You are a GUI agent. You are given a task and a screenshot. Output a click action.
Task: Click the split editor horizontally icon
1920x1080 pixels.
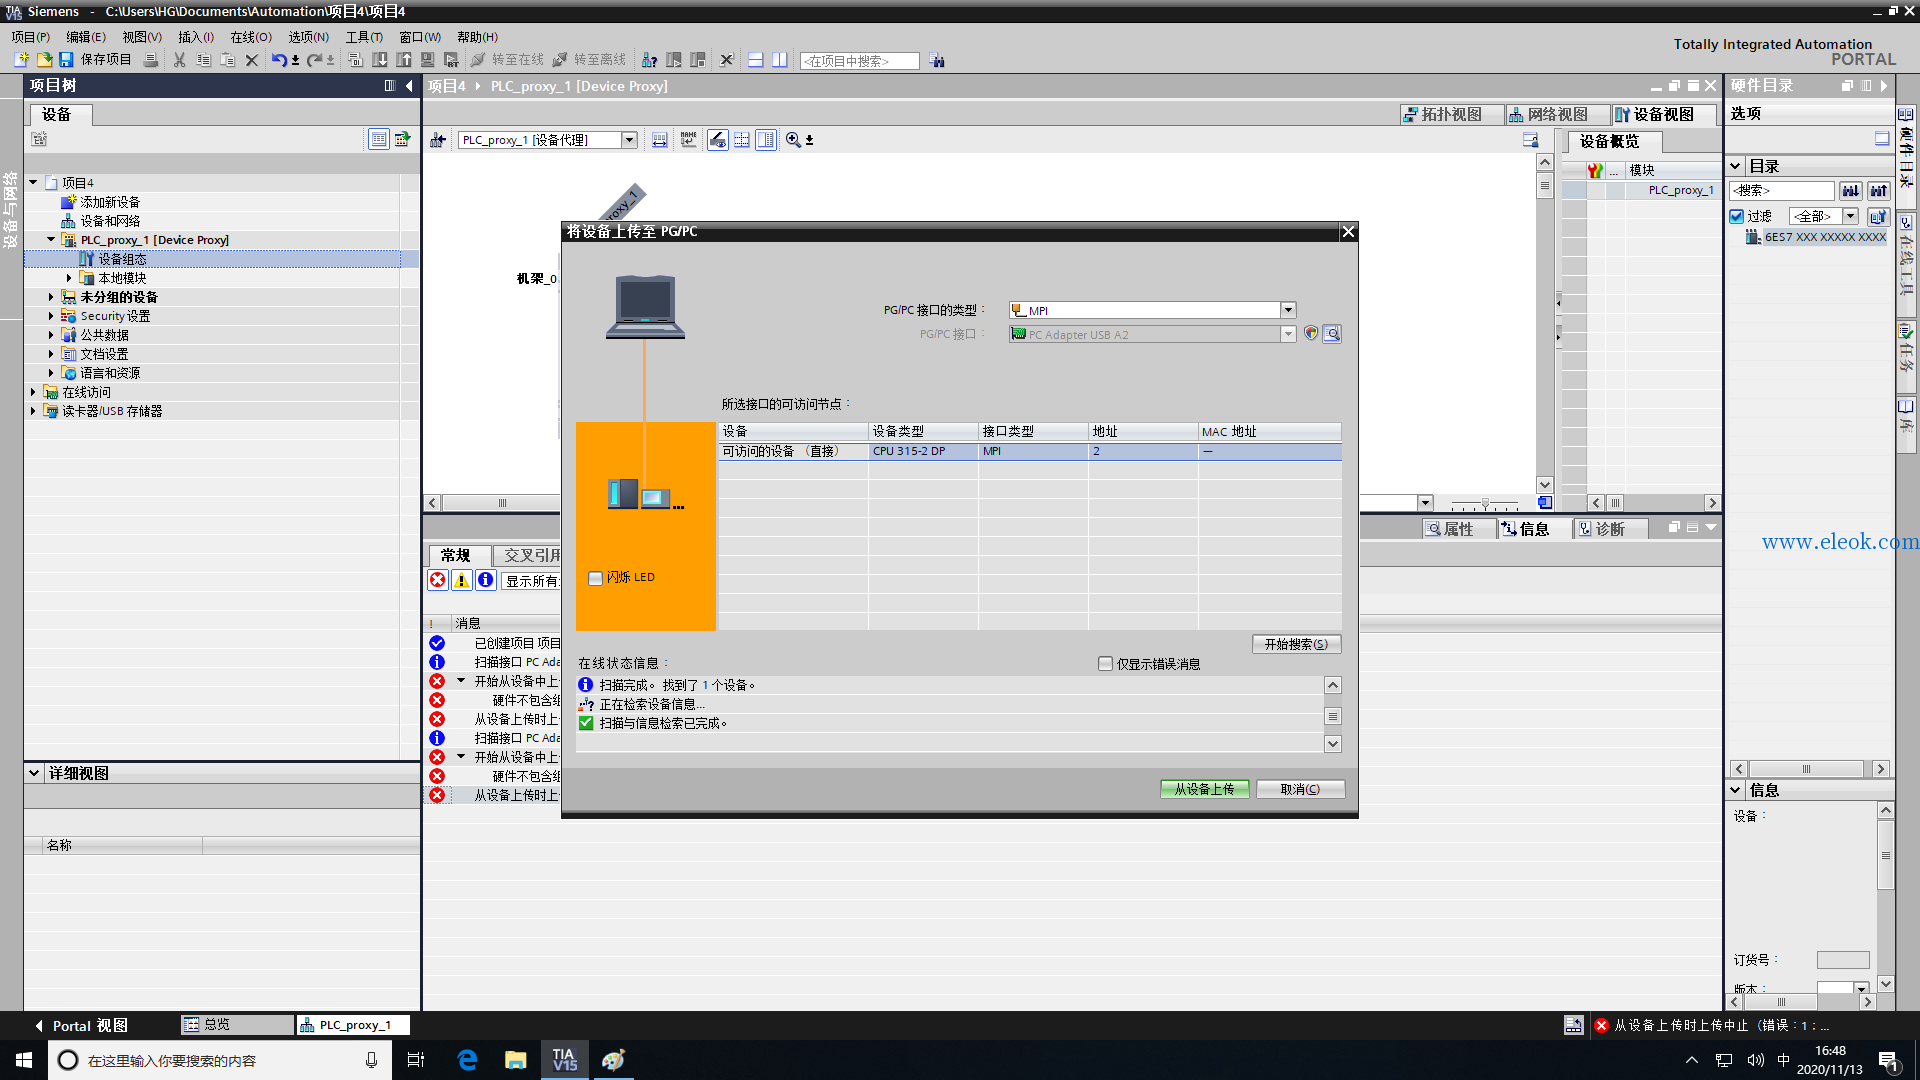point(755,60)
